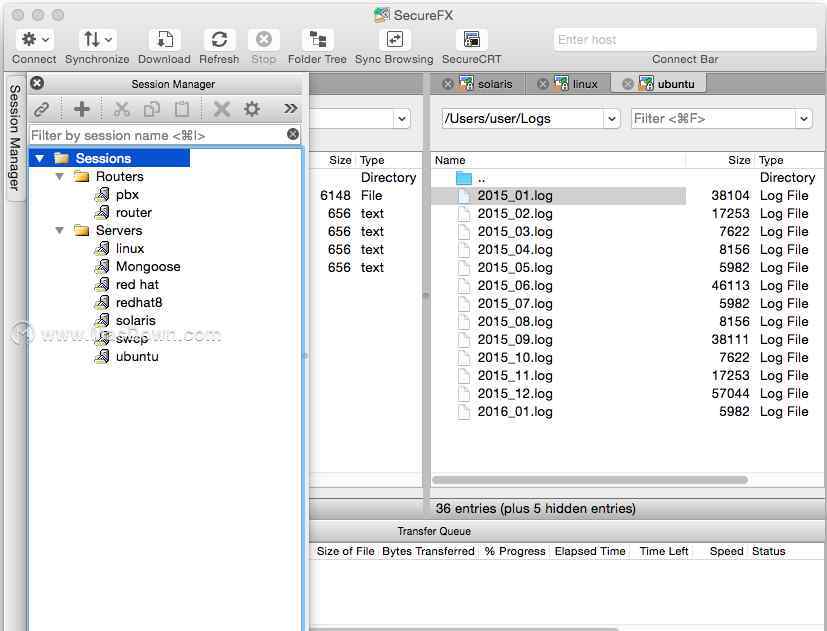Click the Synchronize toolbar icon
Image resolution: width=827 pixels, height=631 pixels.
tap(92, 40)
